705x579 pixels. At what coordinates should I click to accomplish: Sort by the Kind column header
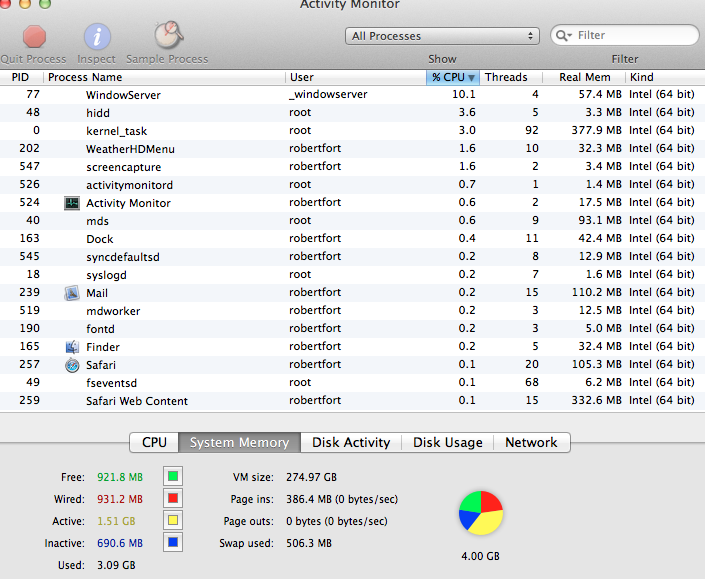(x=665, y=77)
